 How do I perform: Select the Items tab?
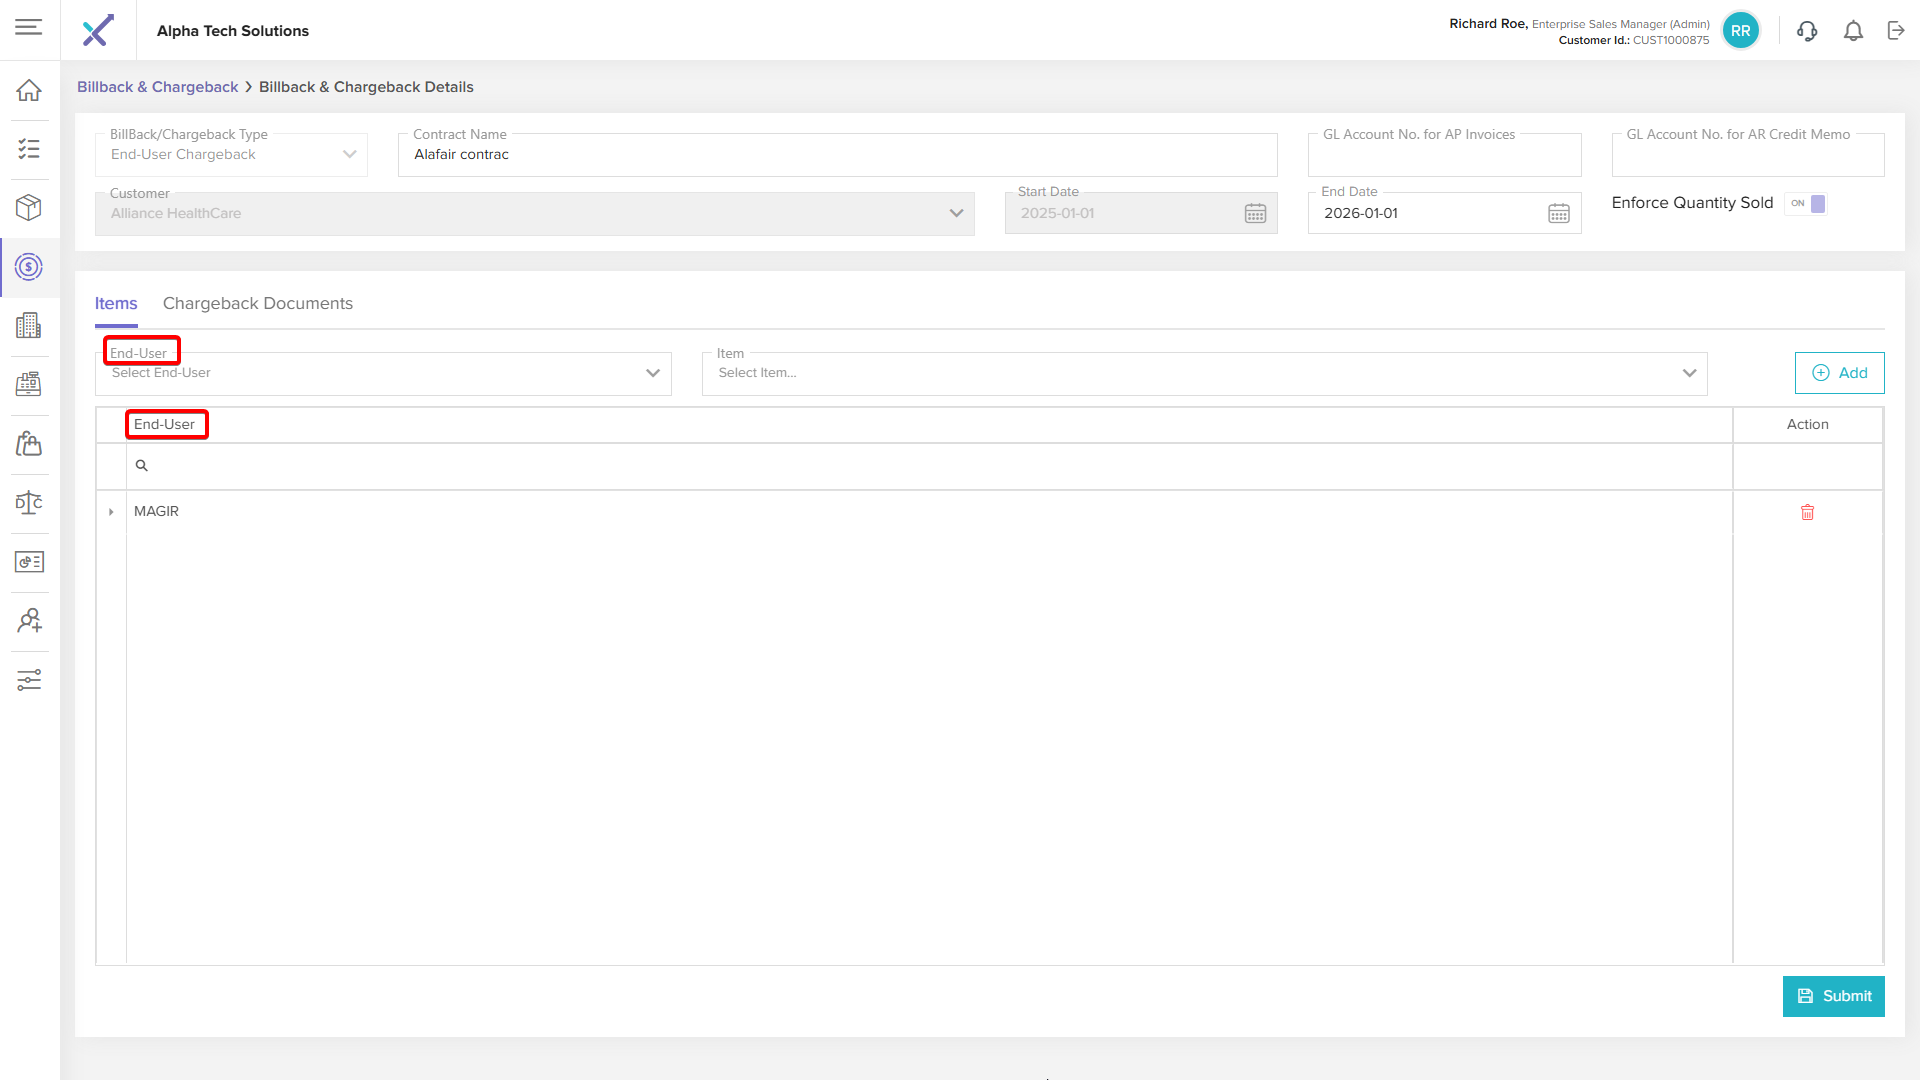116,303
